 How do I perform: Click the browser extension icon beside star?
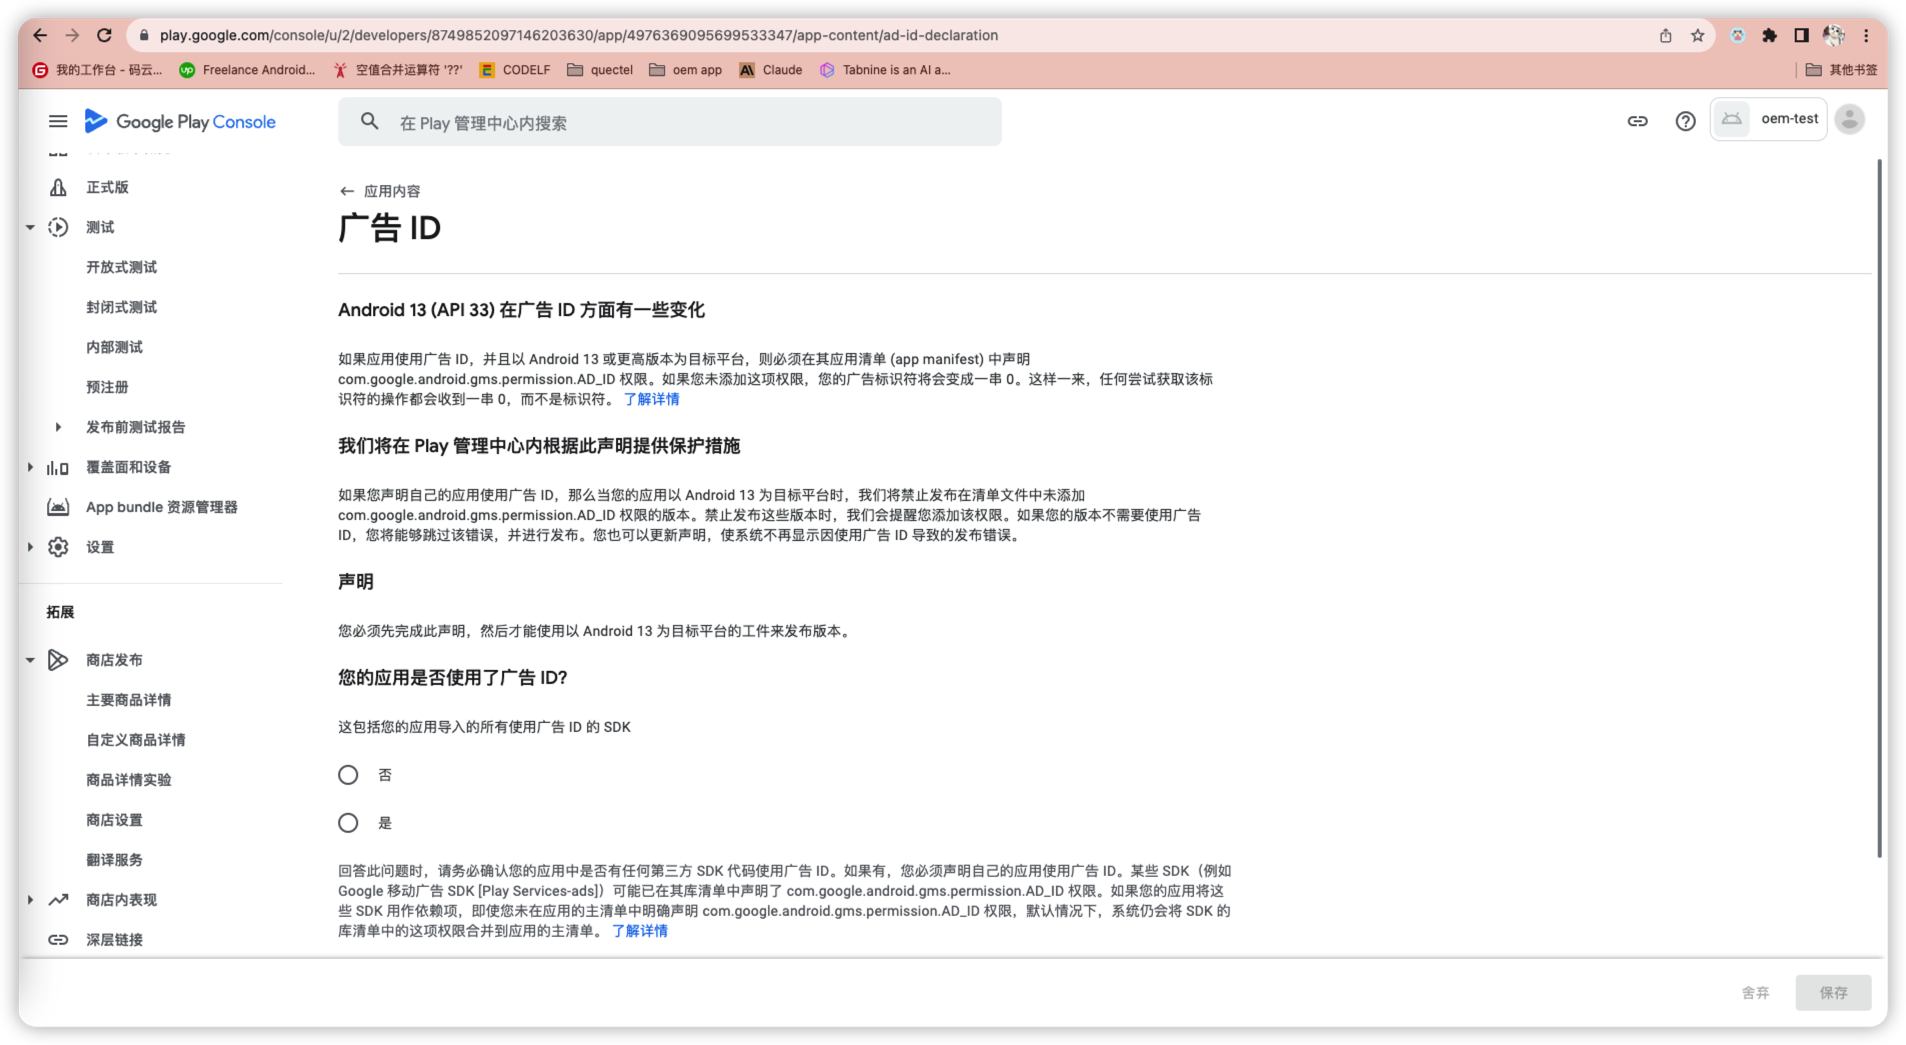click(x=1738, y=35)
